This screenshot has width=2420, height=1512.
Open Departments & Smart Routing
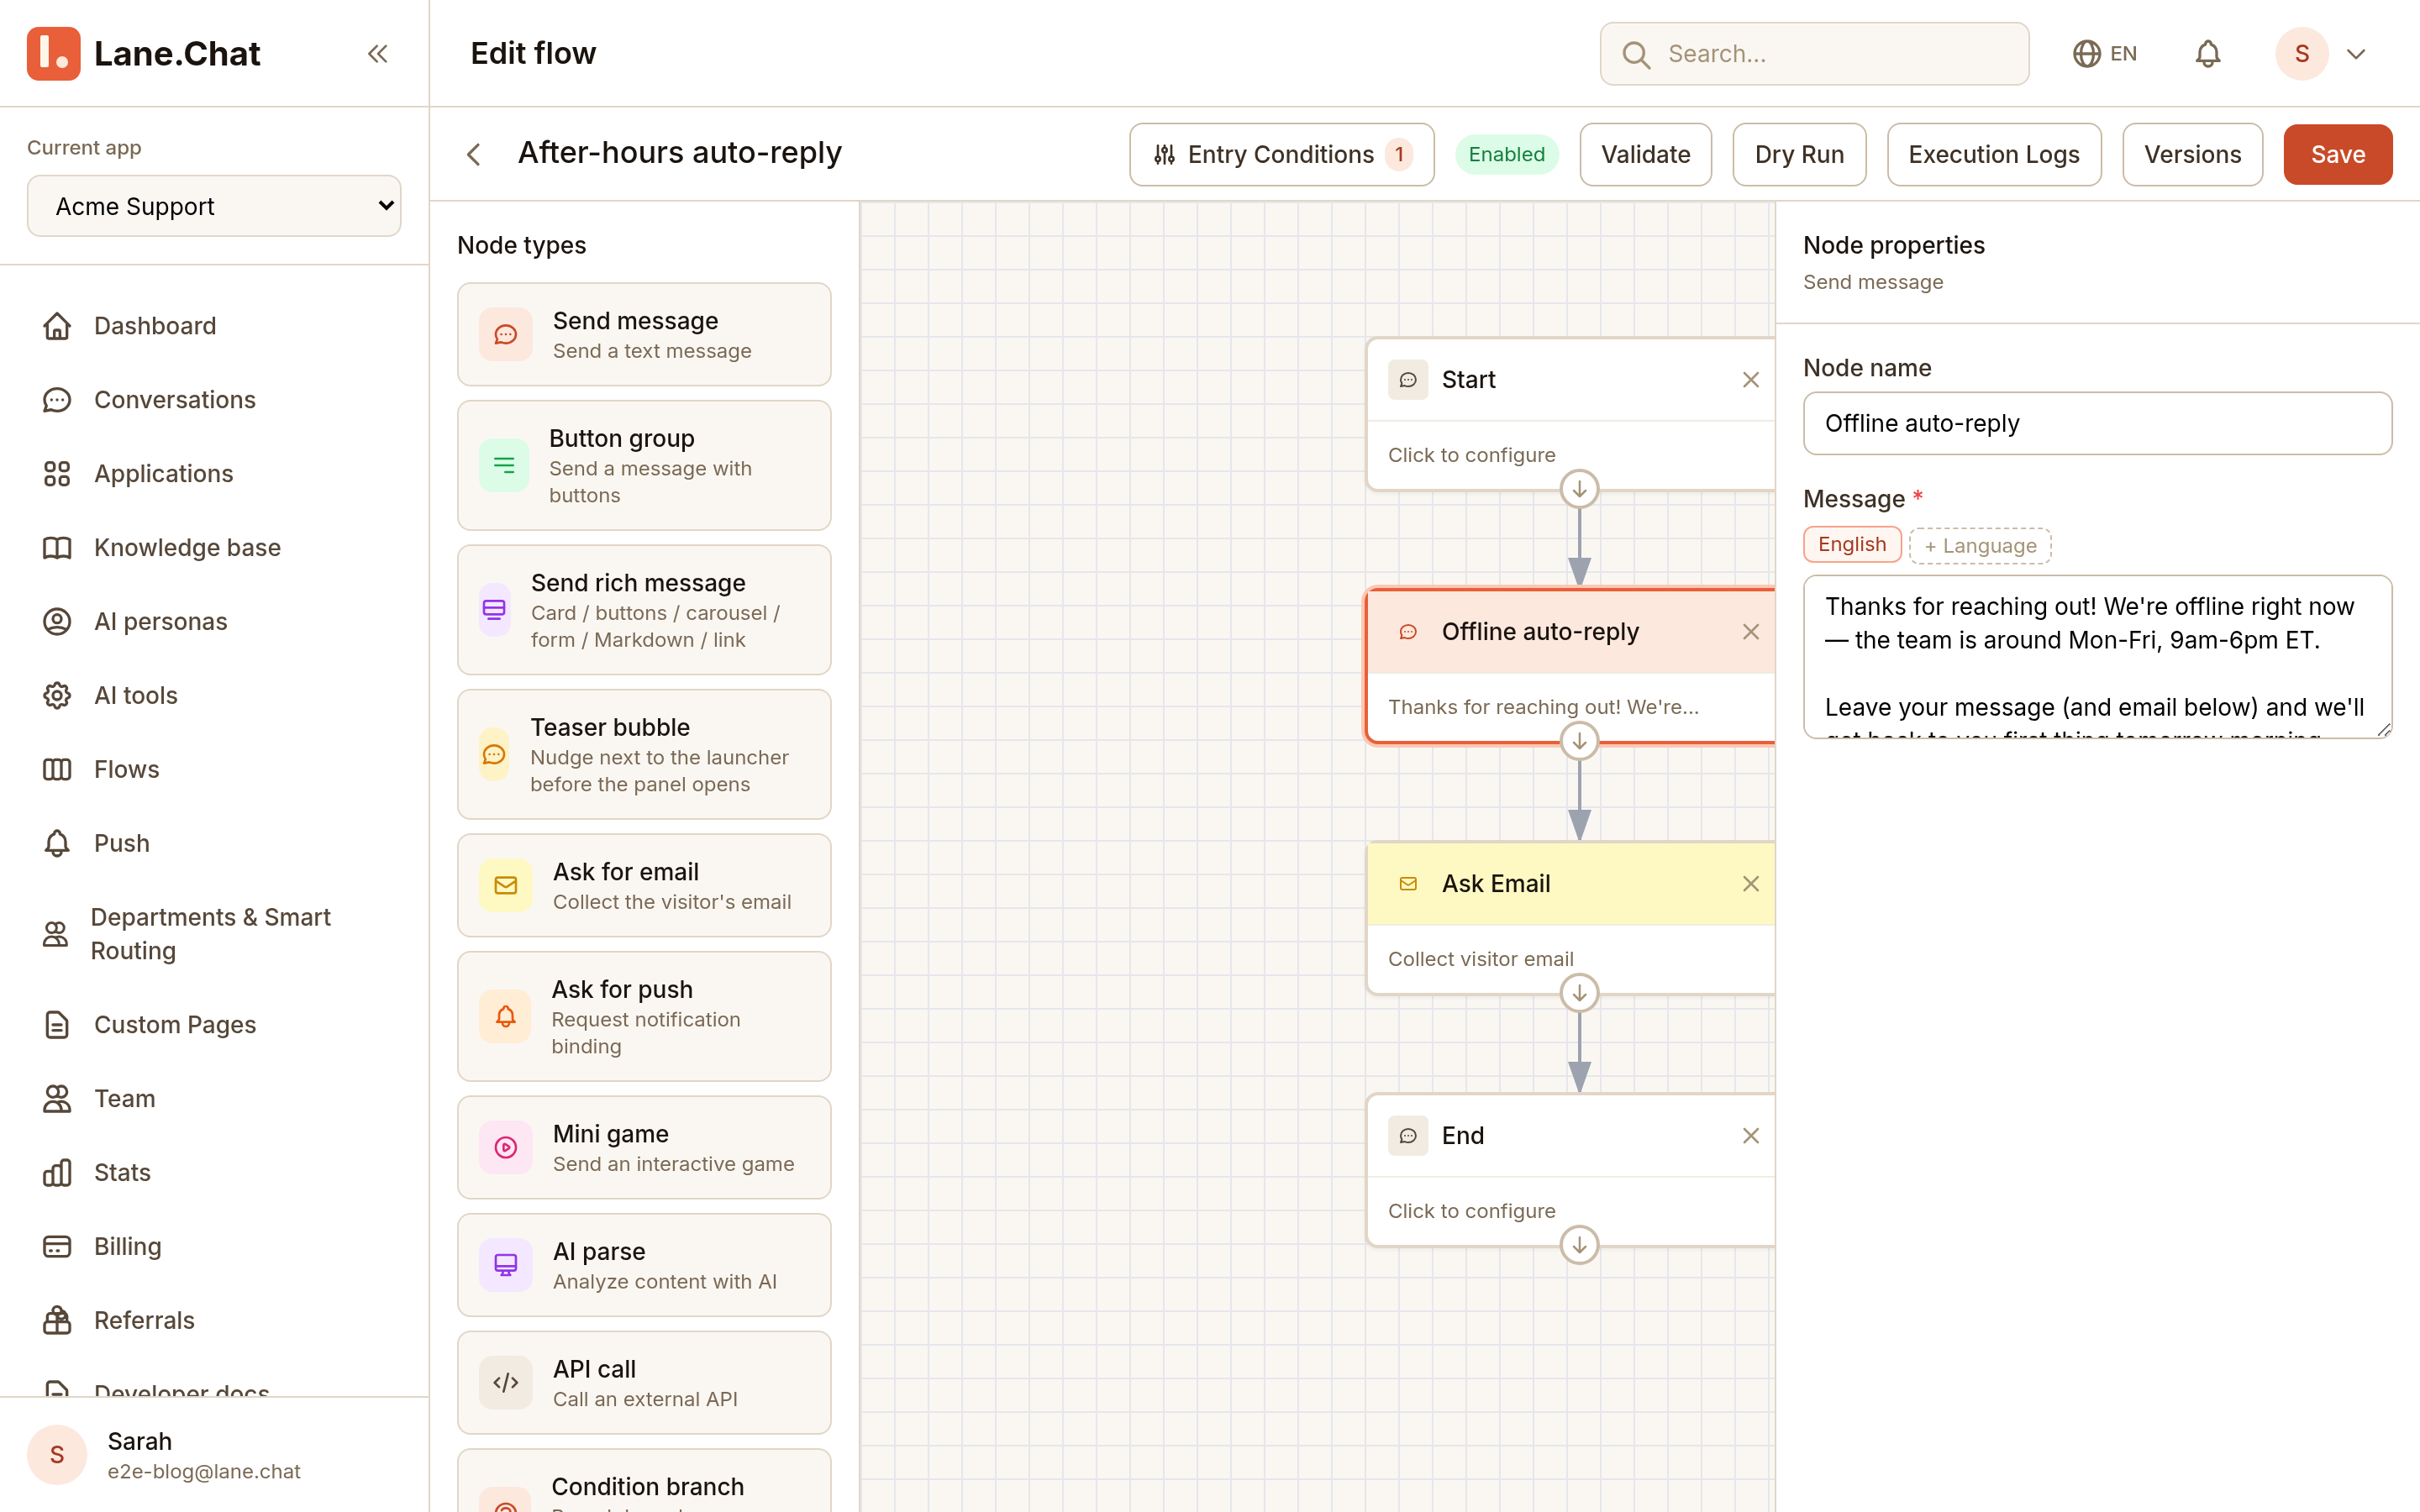pos(214,934)
